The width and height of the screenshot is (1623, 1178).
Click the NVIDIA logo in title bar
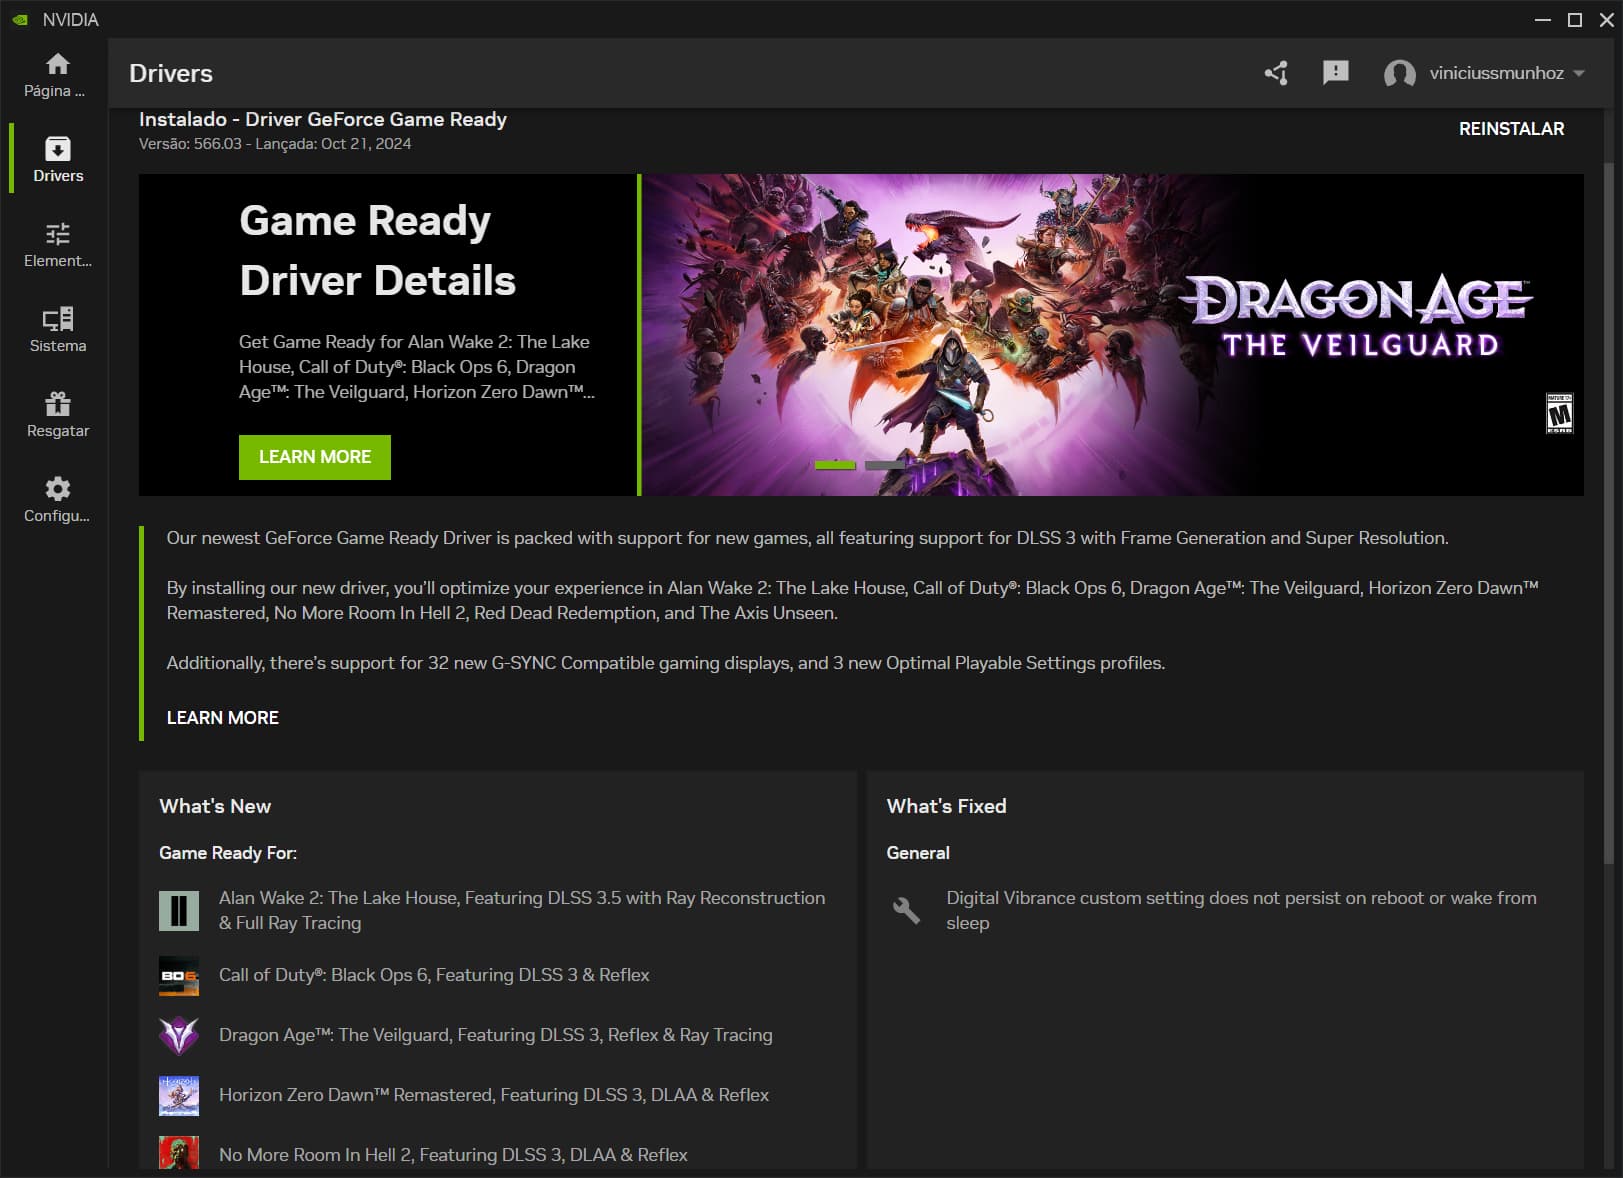point(20,20)
